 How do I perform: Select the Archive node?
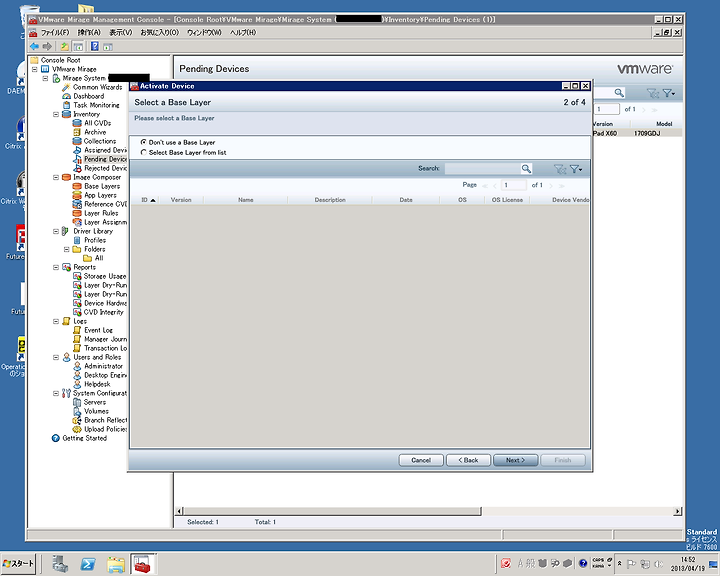(x=95, y=132)
